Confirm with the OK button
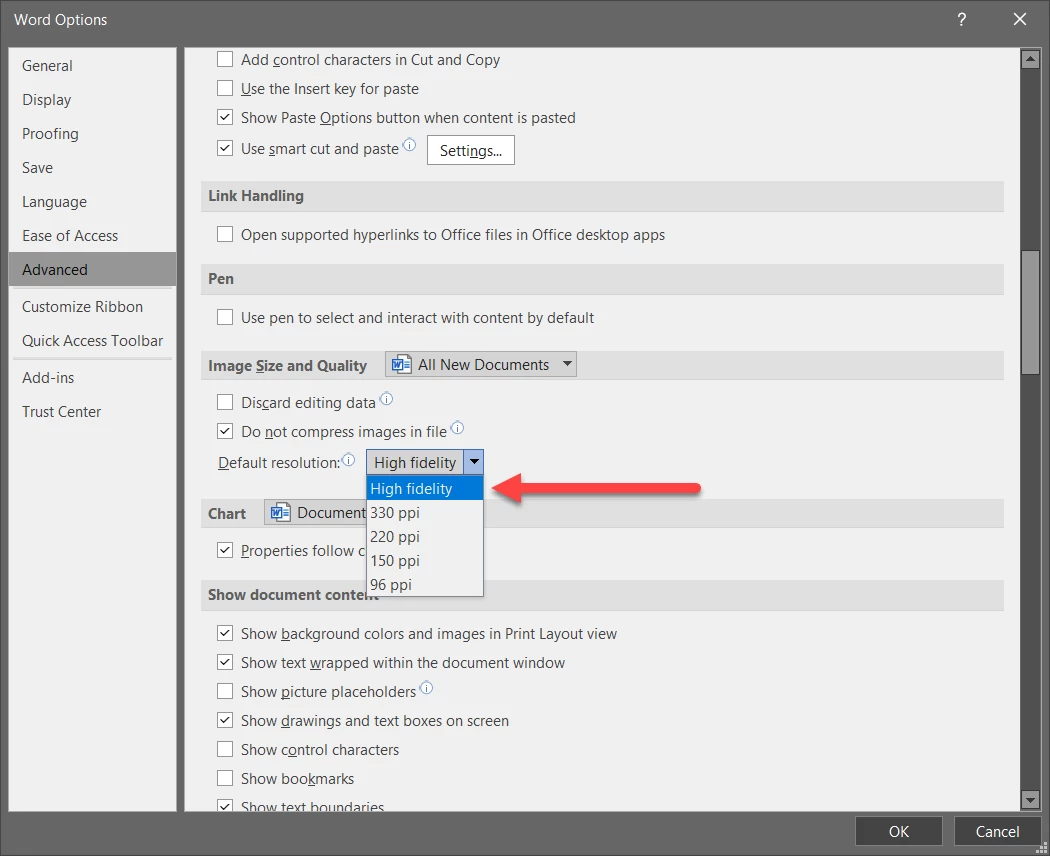 pyautogui.click(x=899, y=831)
